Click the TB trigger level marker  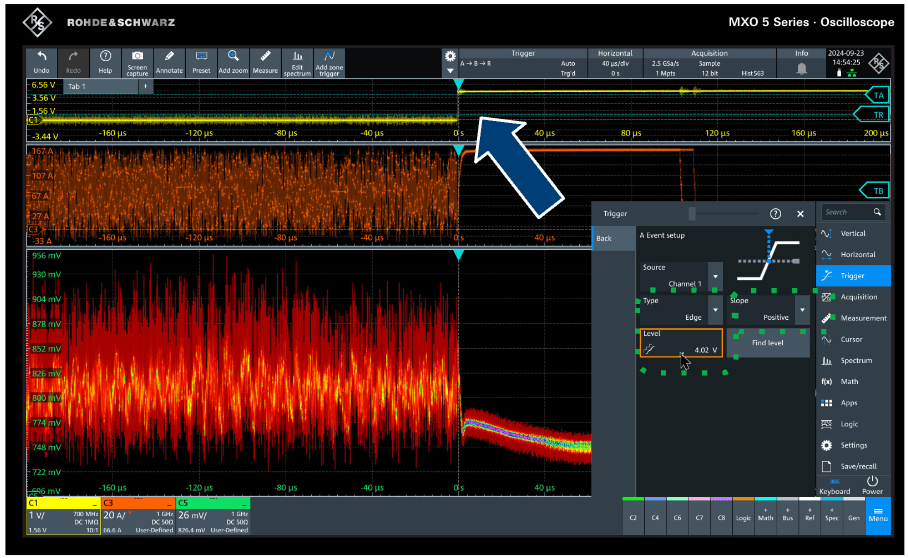click(876, 190)
